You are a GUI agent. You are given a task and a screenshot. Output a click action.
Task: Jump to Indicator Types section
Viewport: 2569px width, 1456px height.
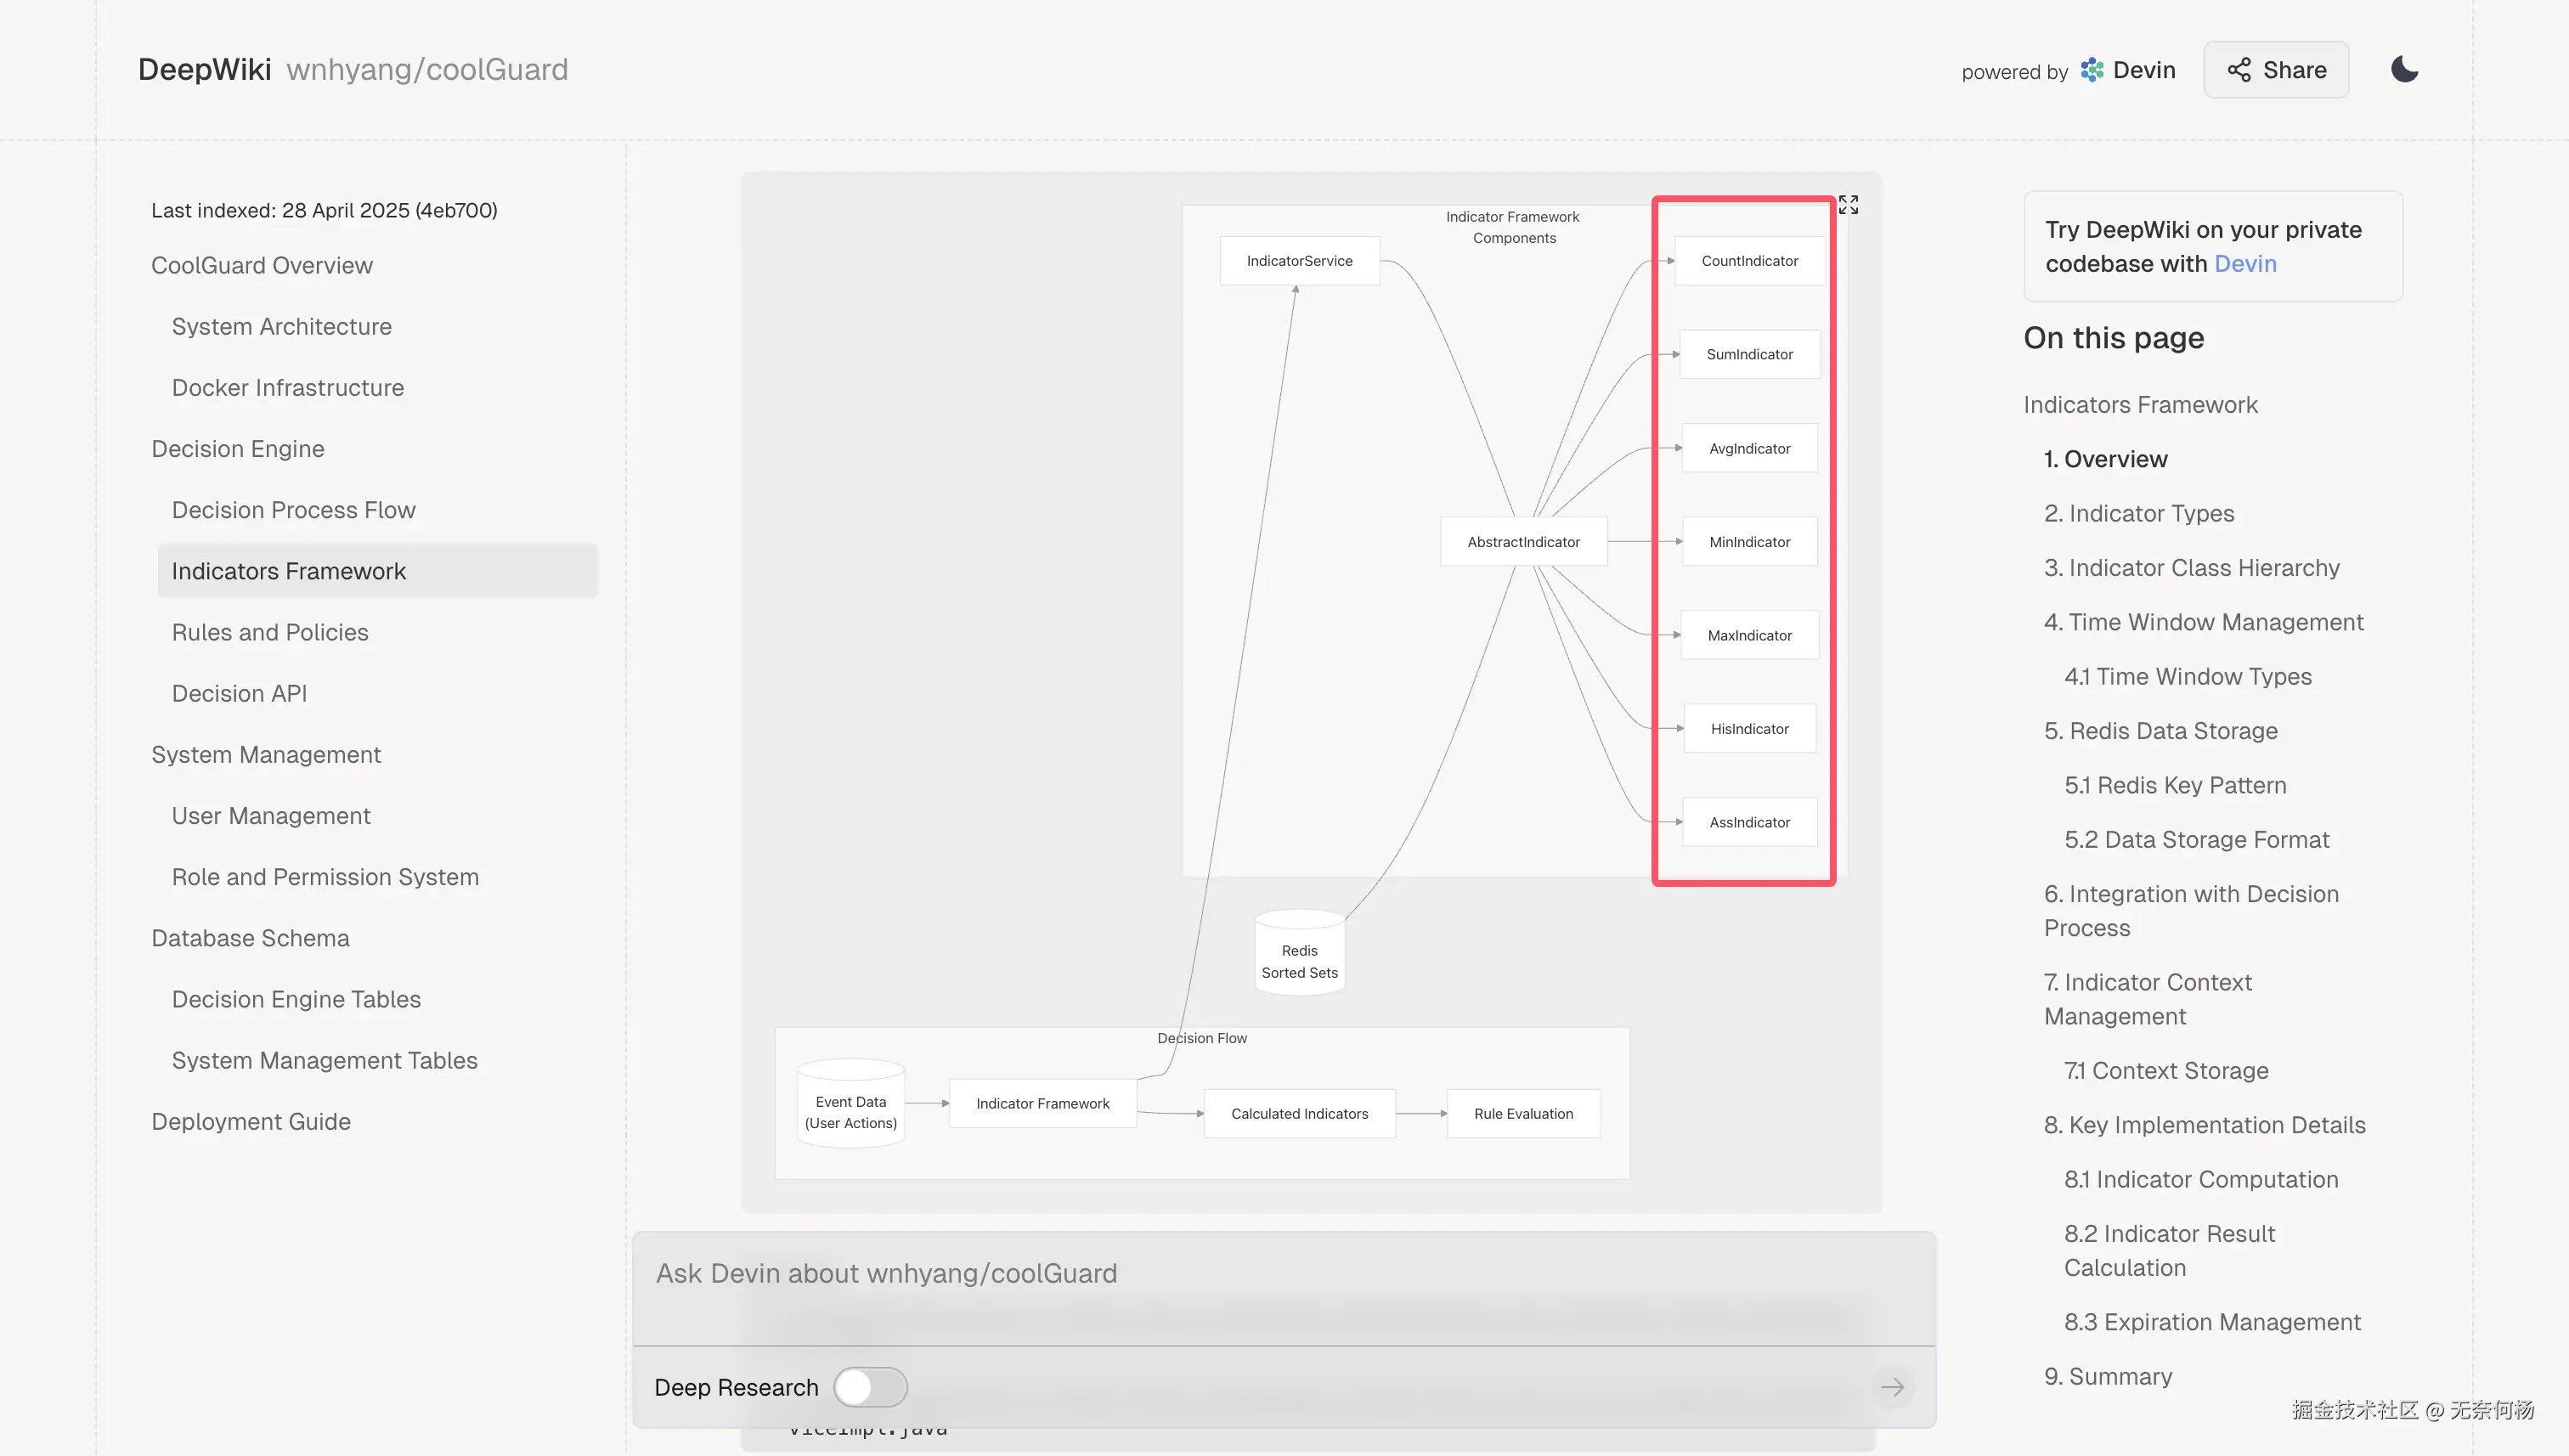[x=2138, y=513]
